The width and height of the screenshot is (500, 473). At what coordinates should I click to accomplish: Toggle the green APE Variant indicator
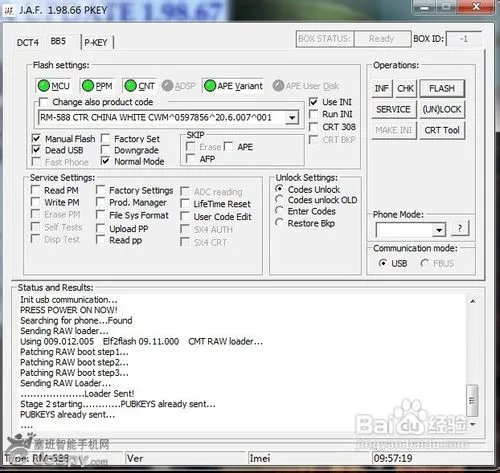(233, 86)
